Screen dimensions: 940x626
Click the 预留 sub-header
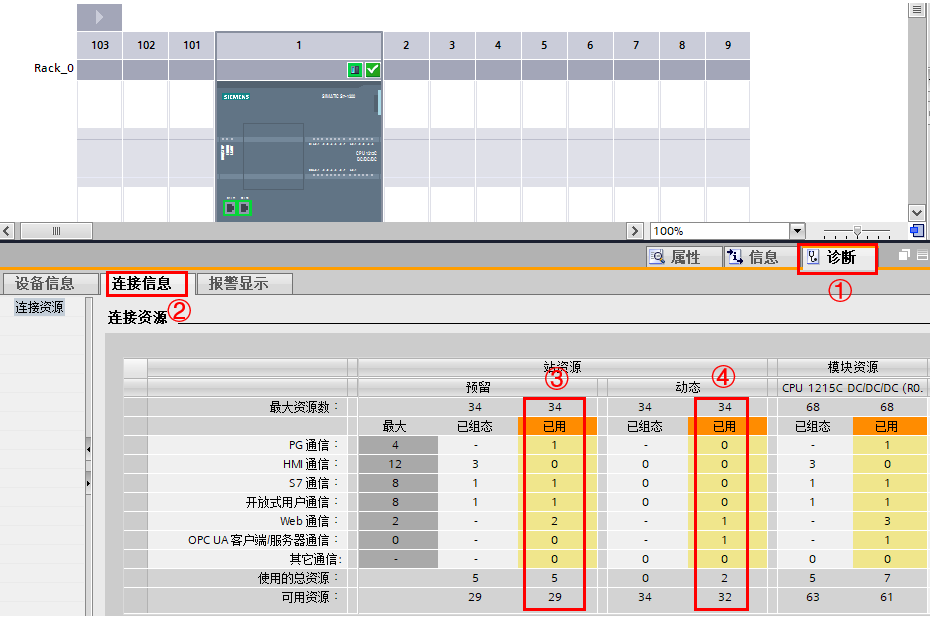478,387
